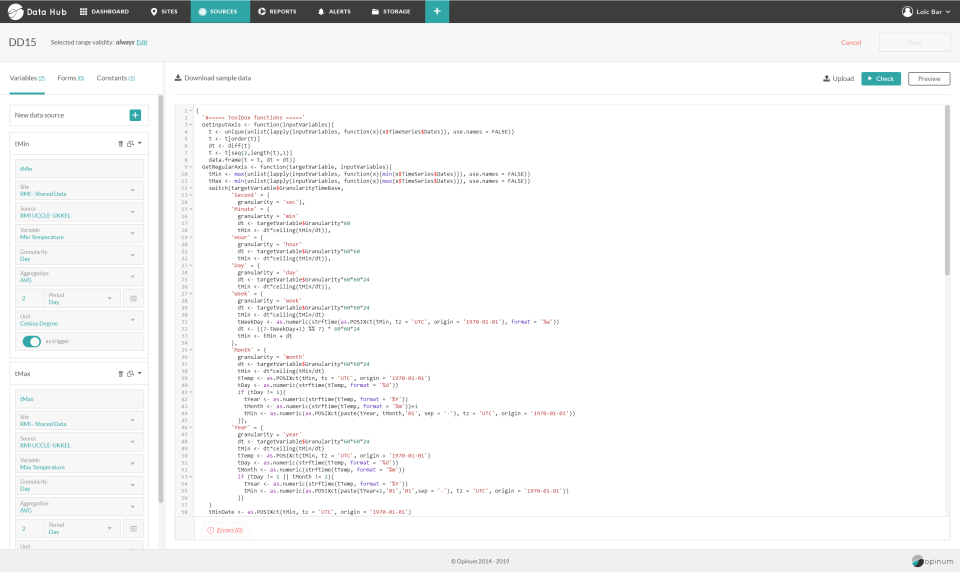Open the Alerts navigation item

coord(334,12)
